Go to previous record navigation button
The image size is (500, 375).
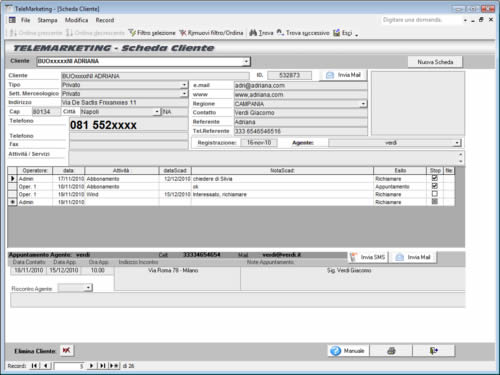click(45, 366)
